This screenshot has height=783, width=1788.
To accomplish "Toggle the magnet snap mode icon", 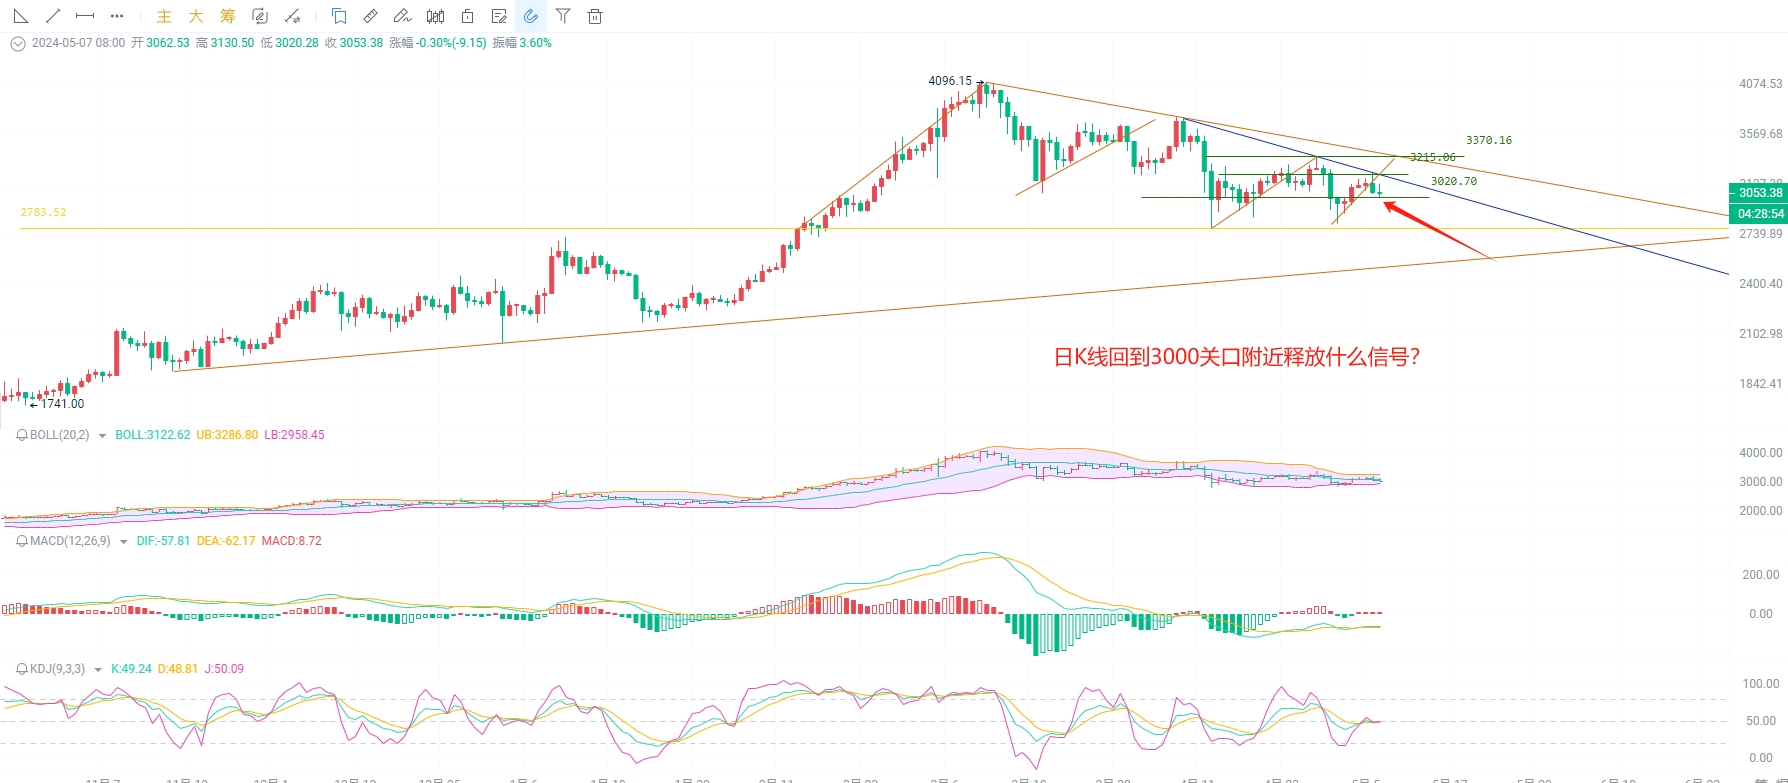I will click(531, 16).
